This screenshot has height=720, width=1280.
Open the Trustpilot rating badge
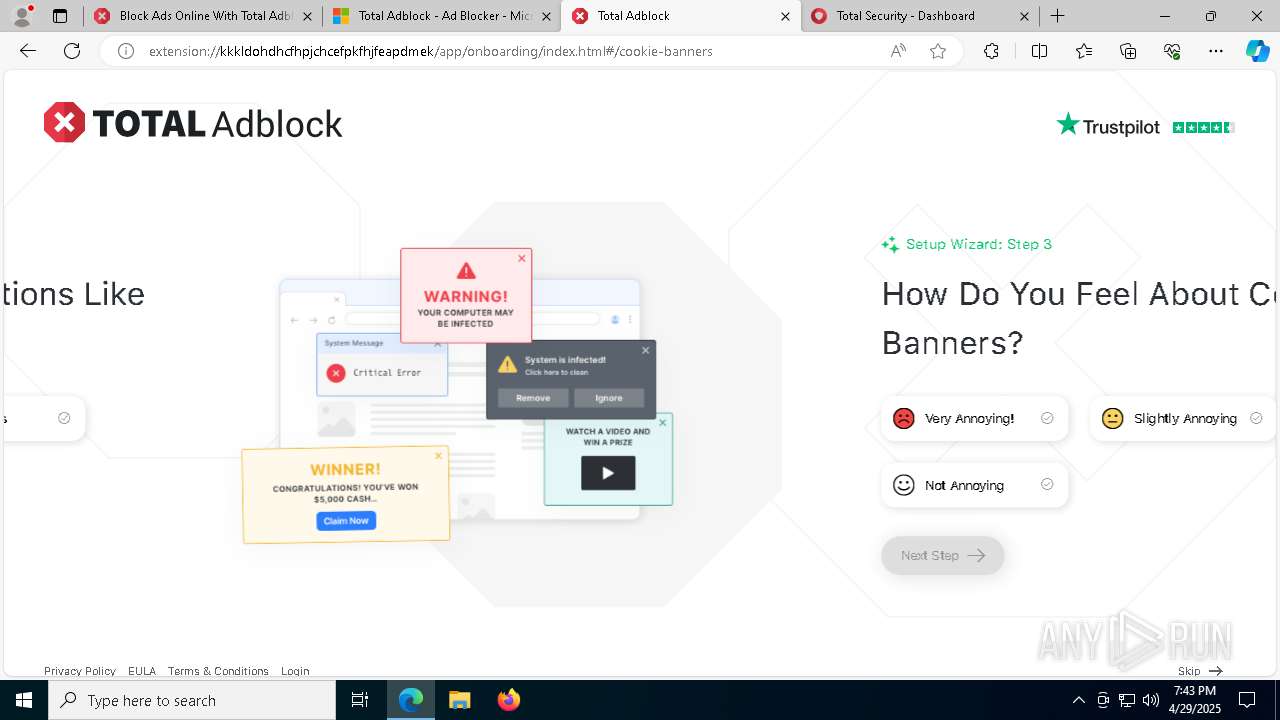(1146, 126)
